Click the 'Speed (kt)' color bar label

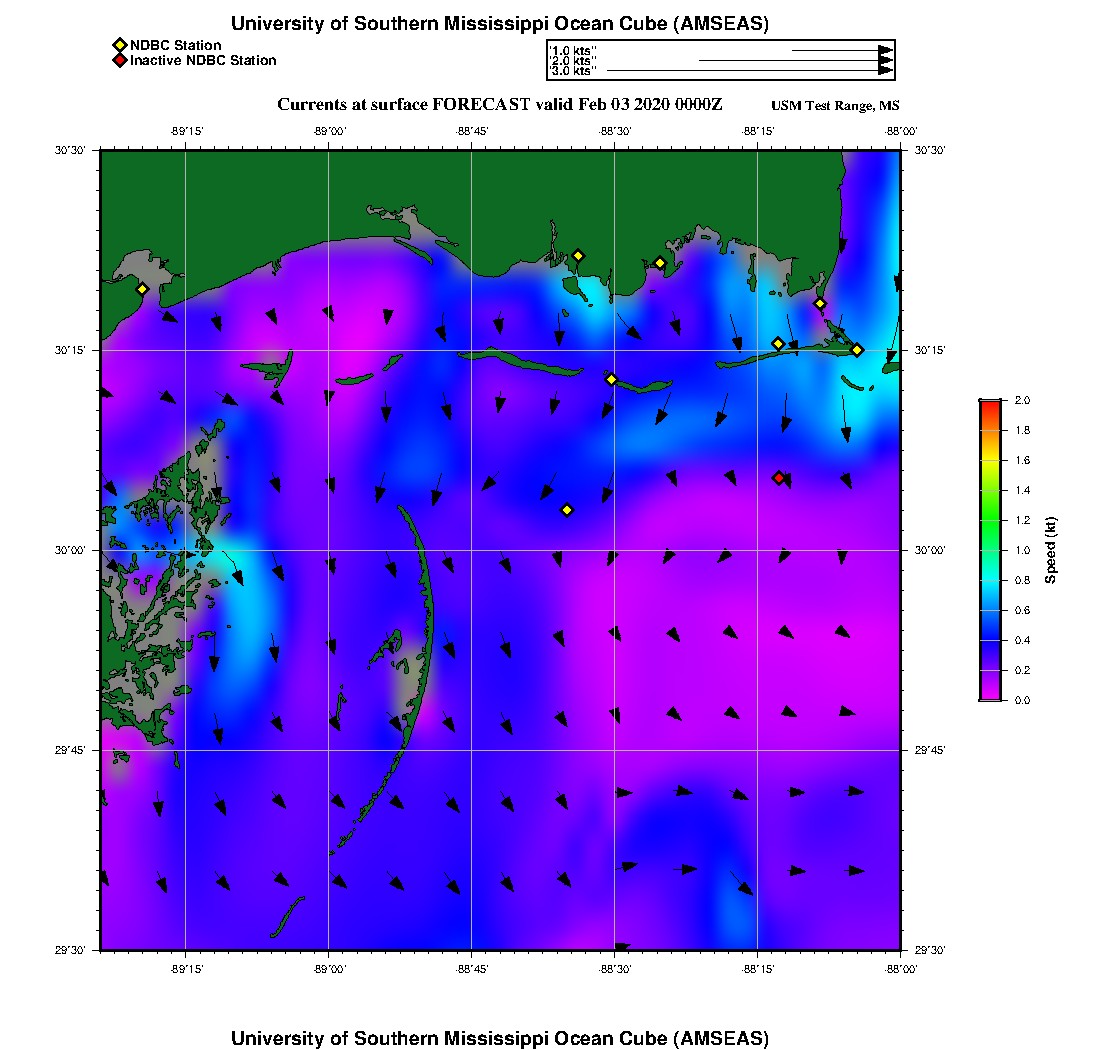click(x=1051, y=550)
